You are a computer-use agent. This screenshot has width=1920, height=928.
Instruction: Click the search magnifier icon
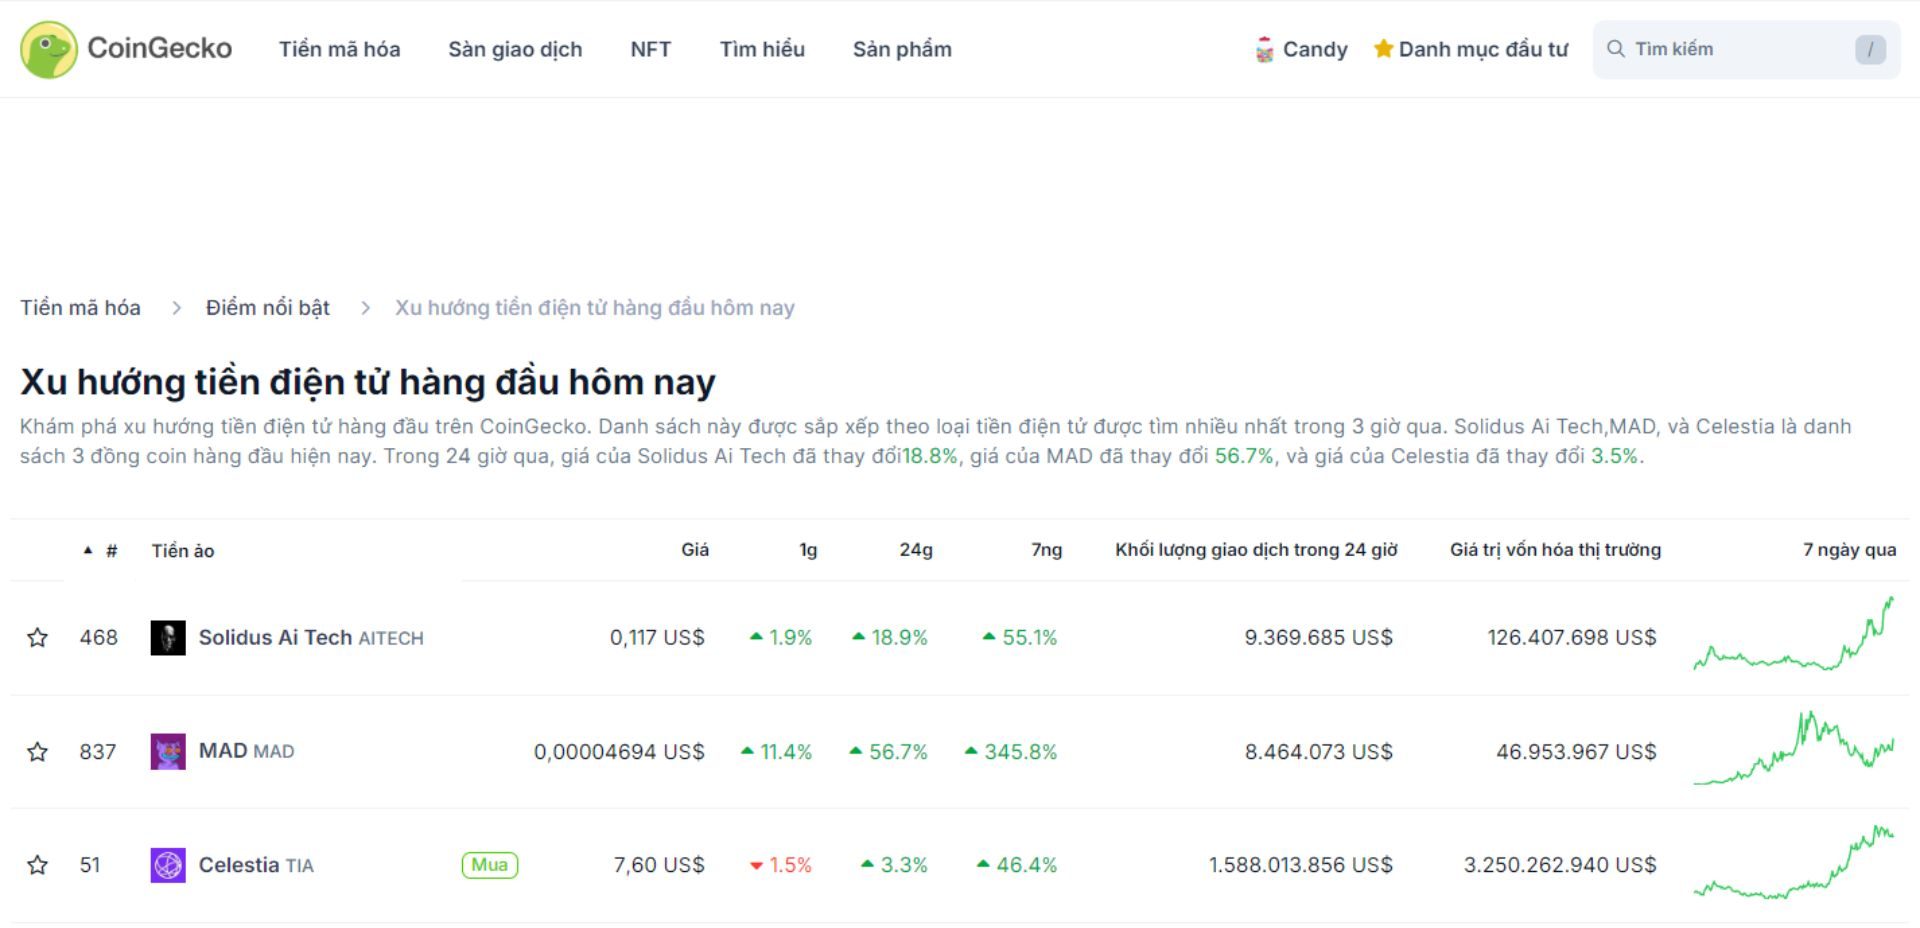coord(1617,48)
